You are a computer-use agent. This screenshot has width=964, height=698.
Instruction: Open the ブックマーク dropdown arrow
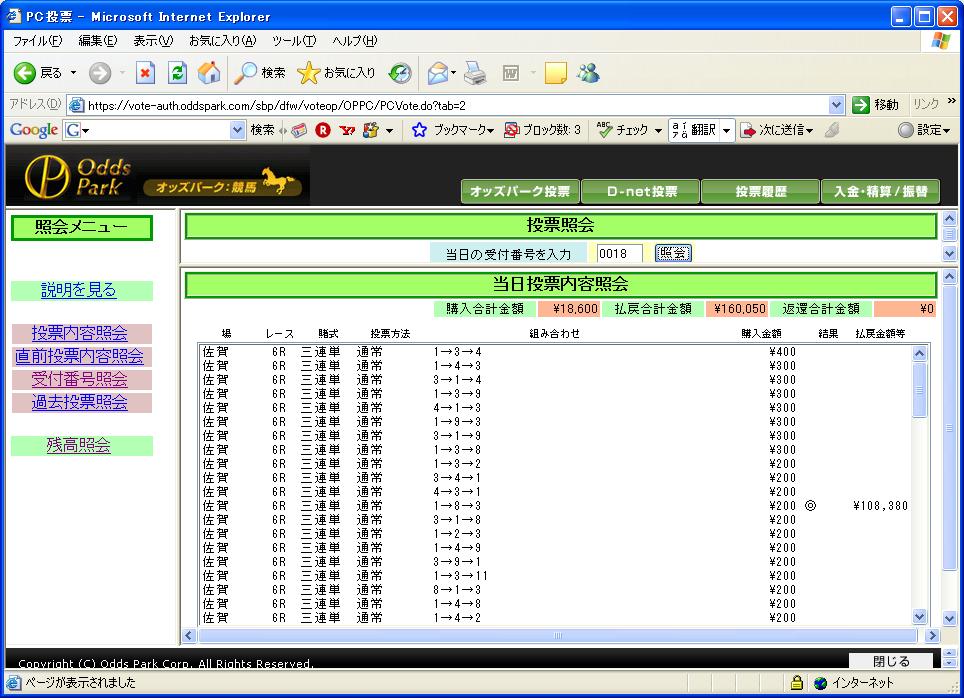[490, 130]
